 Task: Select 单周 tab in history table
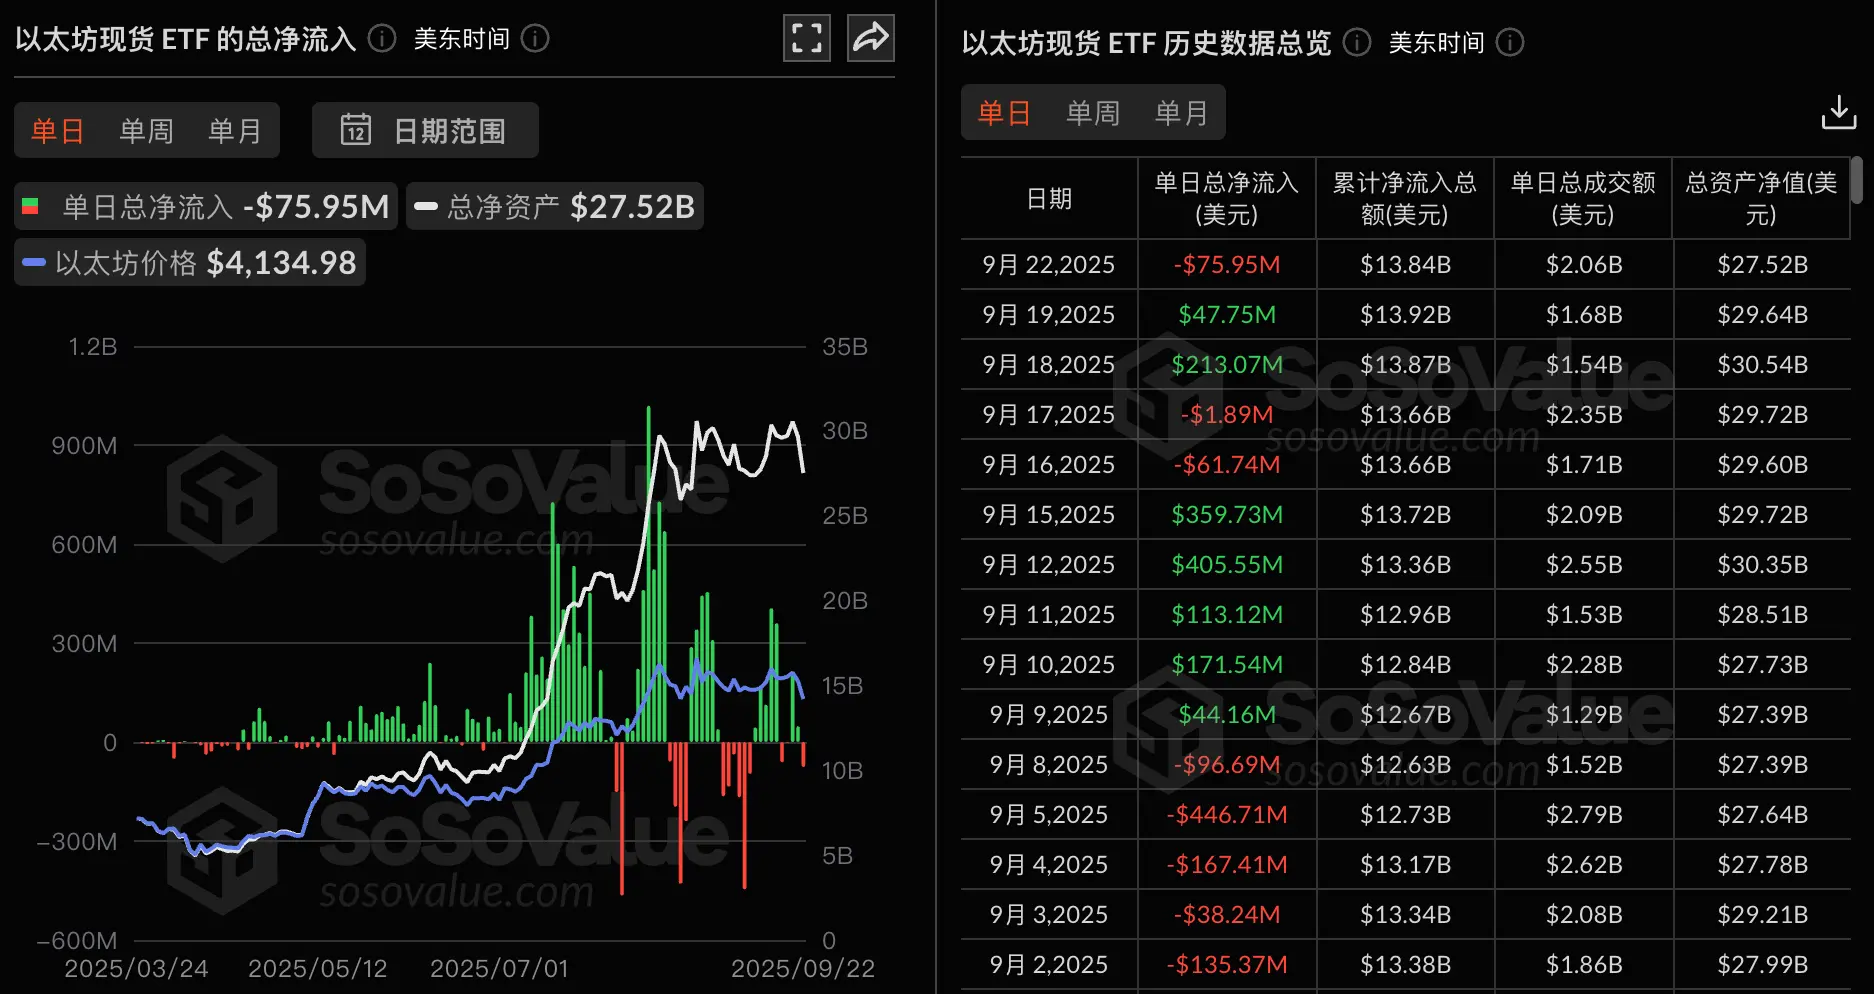[1092, 113]
